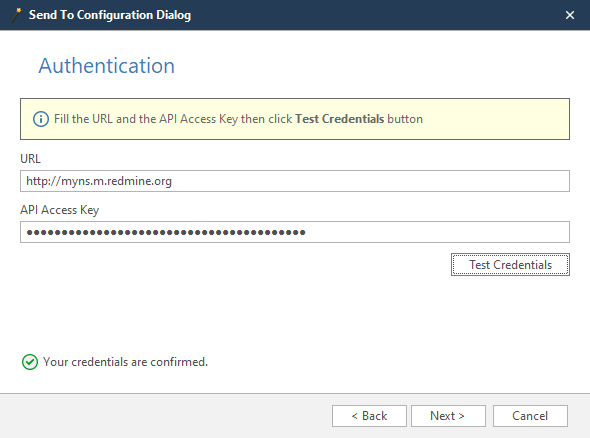The width and height of the screenshot is (590, 438).
Task: Click the API Access Key label
Action: [x=59, y=210]
